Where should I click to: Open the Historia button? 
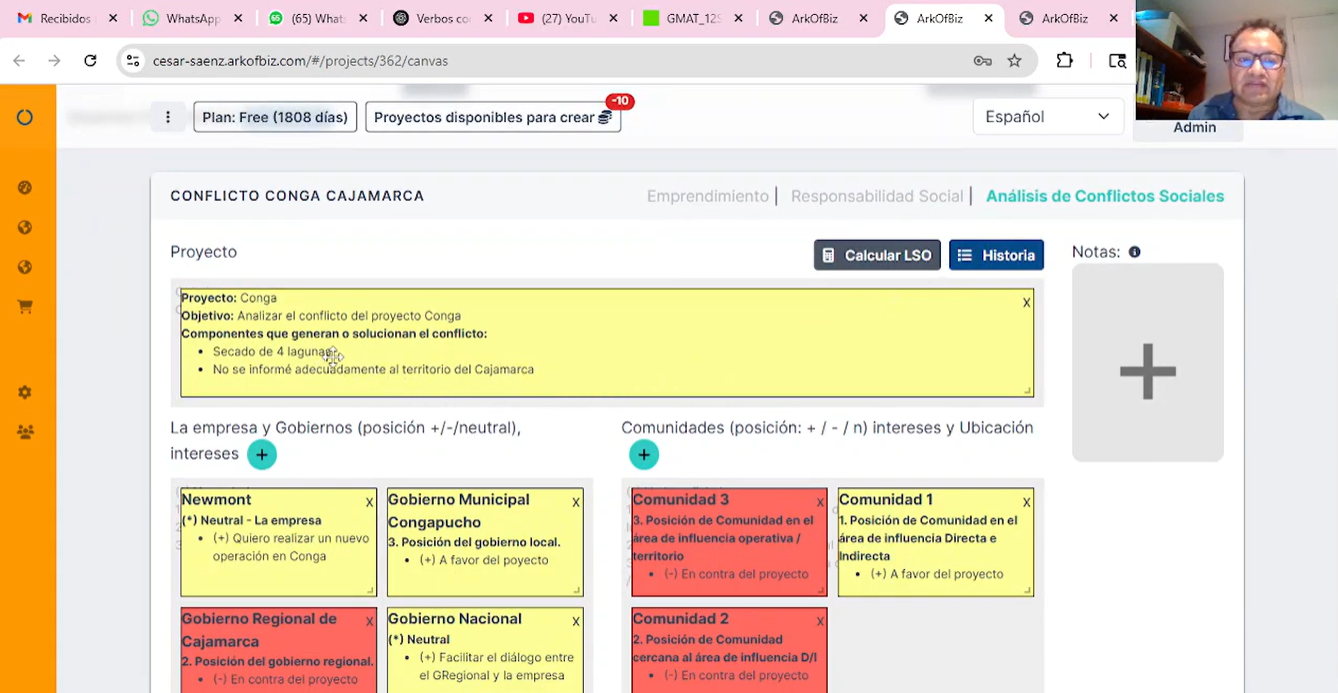click(x=996, y=255)
